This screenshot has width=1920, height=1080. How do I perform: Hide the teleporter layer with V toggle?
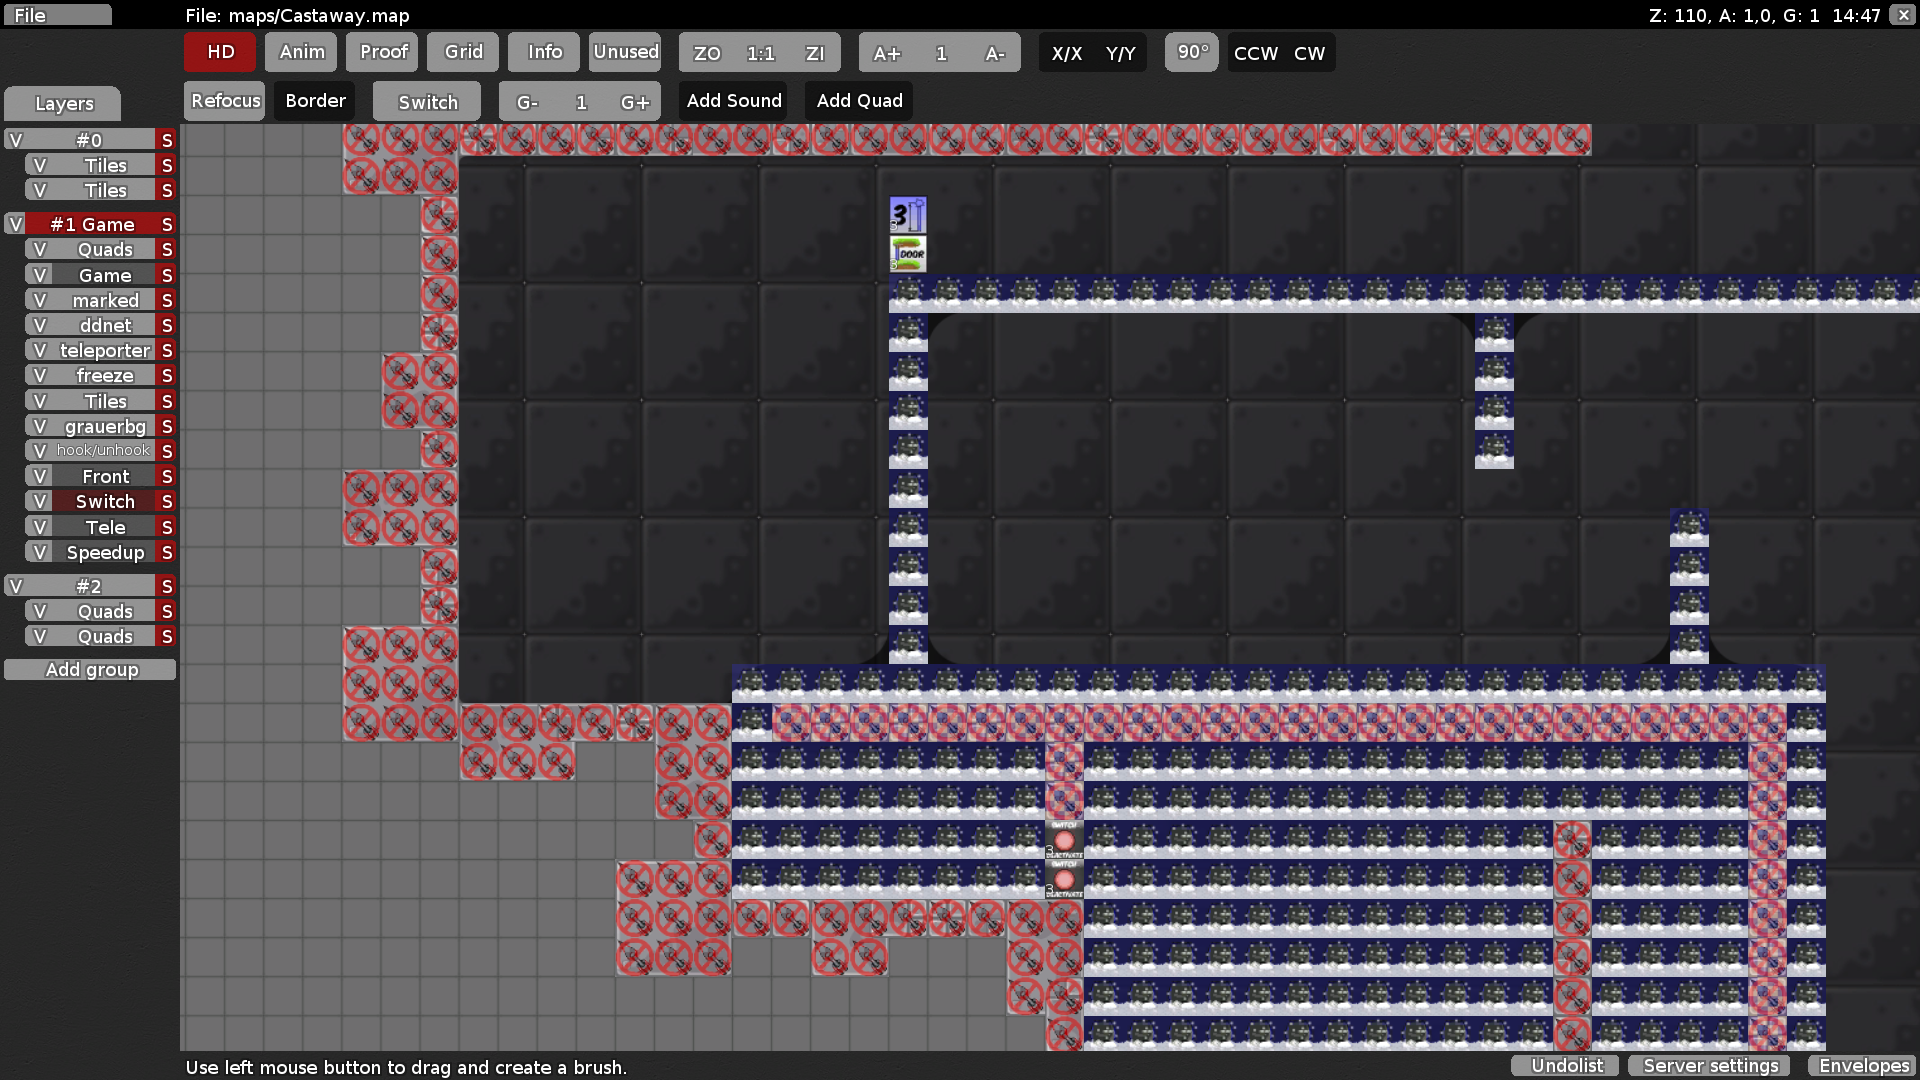[x=40, y=350]
